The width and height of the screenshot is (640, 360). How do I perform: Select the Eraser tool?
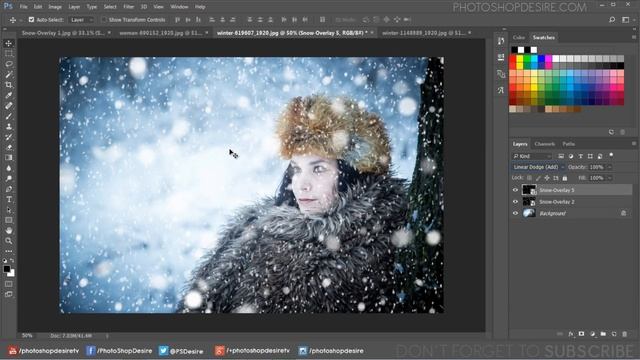9,147
